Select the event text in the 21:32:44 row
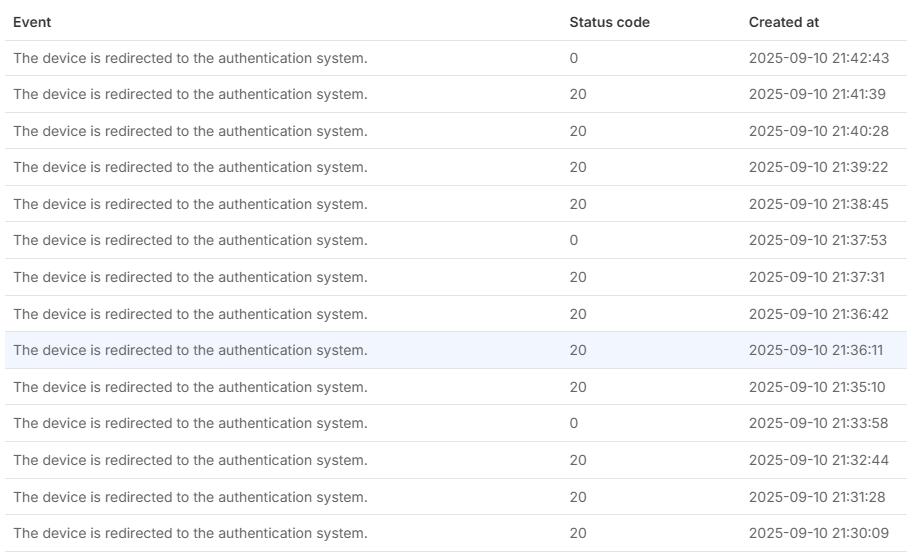The height and width of the screenshot is (556, 915). (190, 460)
